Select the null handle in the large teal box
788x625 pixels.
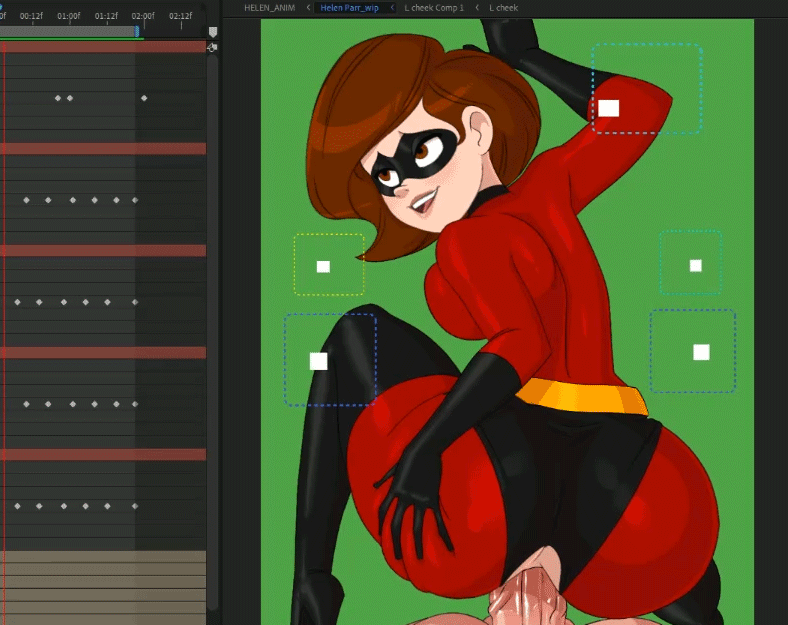tap(609, 108)
